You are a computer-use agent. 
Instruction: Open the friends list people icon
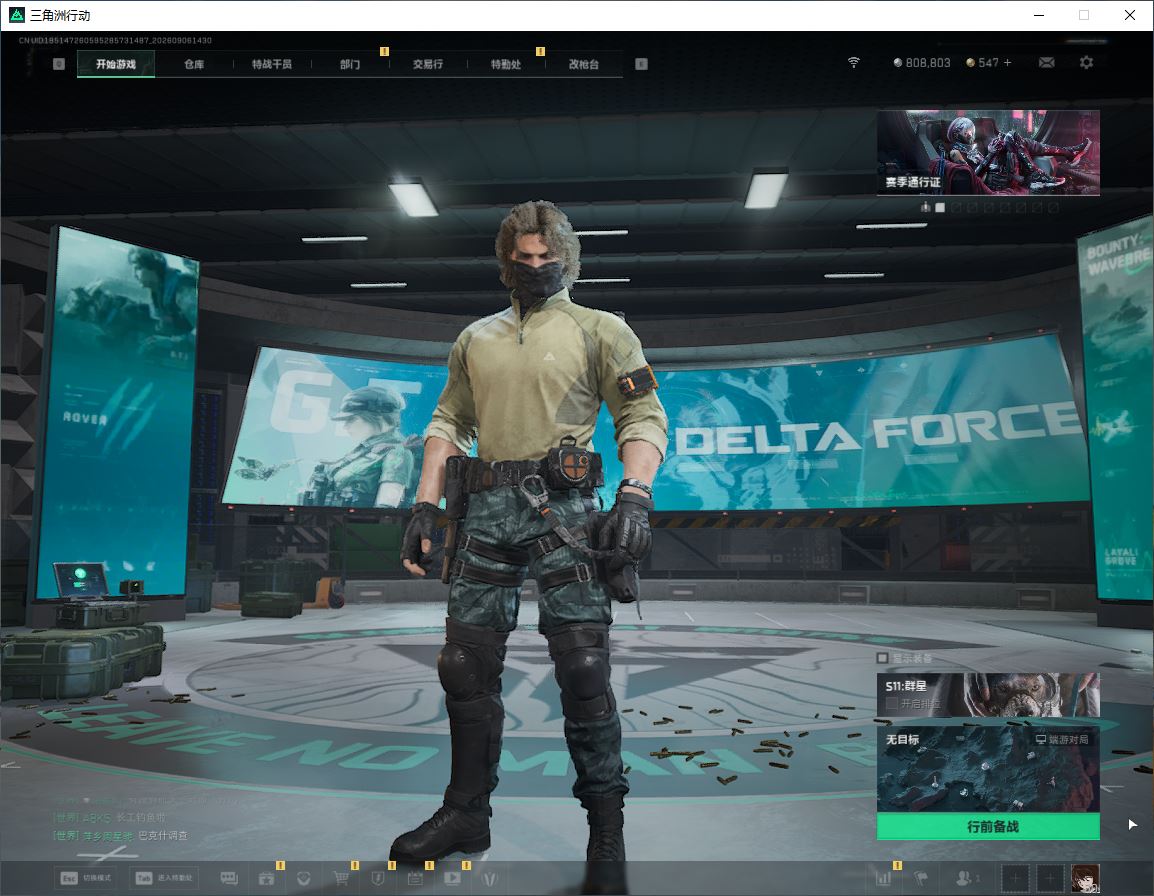(966, 878)
